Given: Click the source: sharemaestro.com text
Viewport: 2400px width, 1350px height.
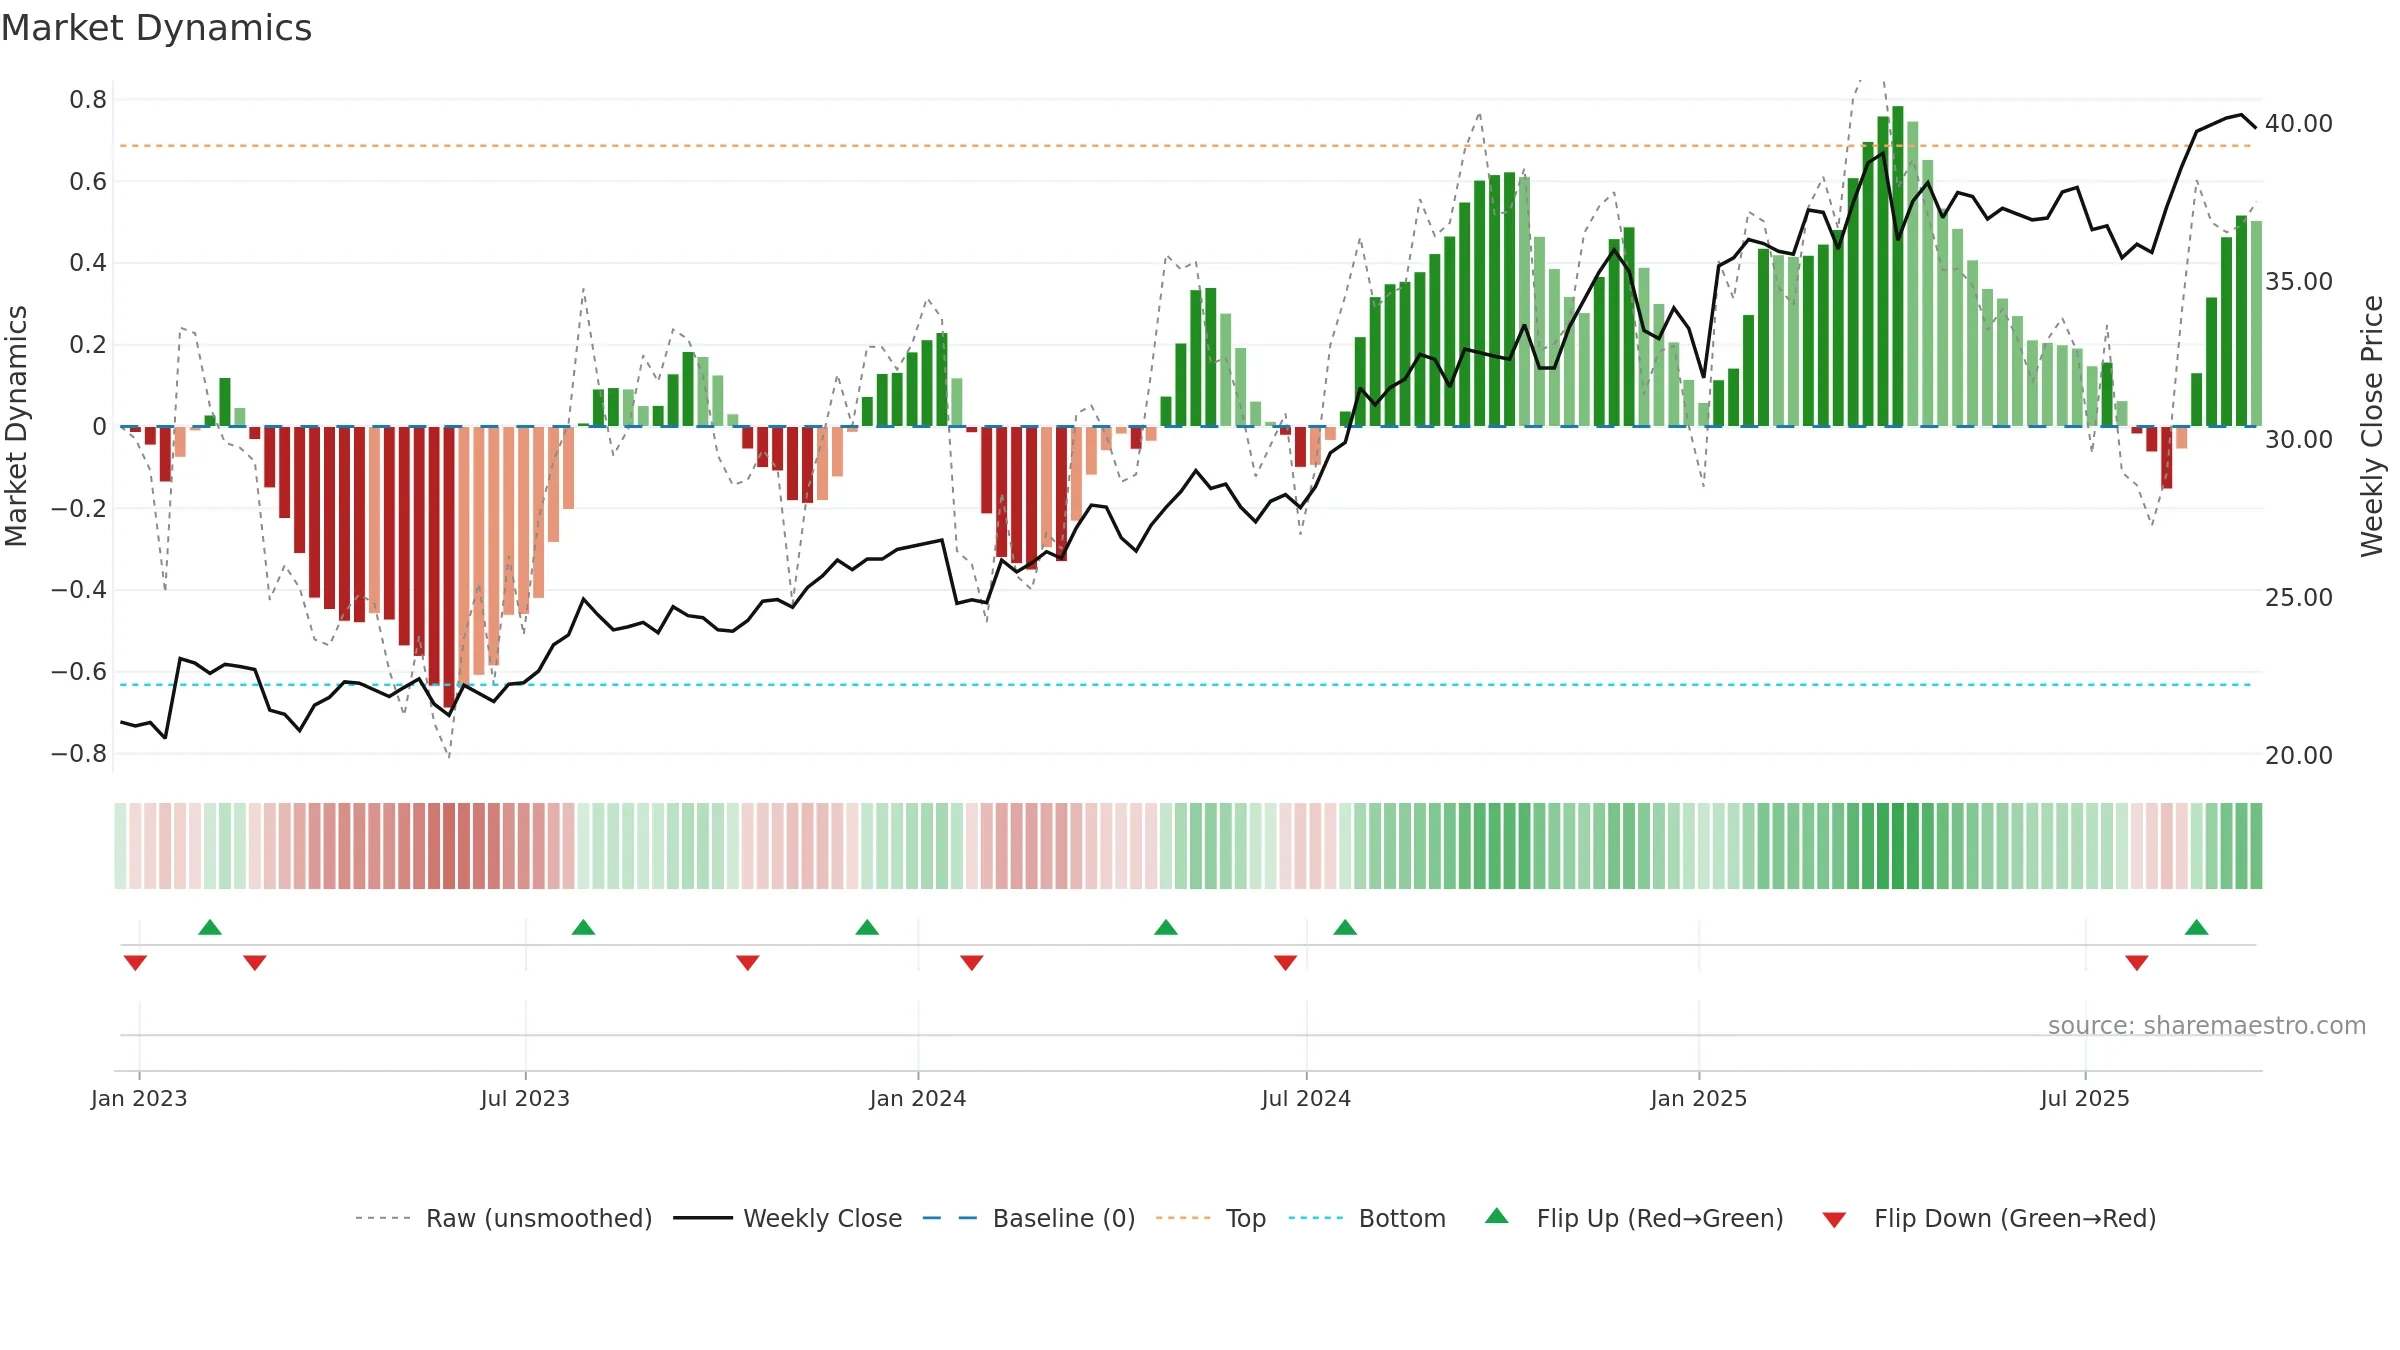Looking at the screenshot, I should (2206, 1025).
